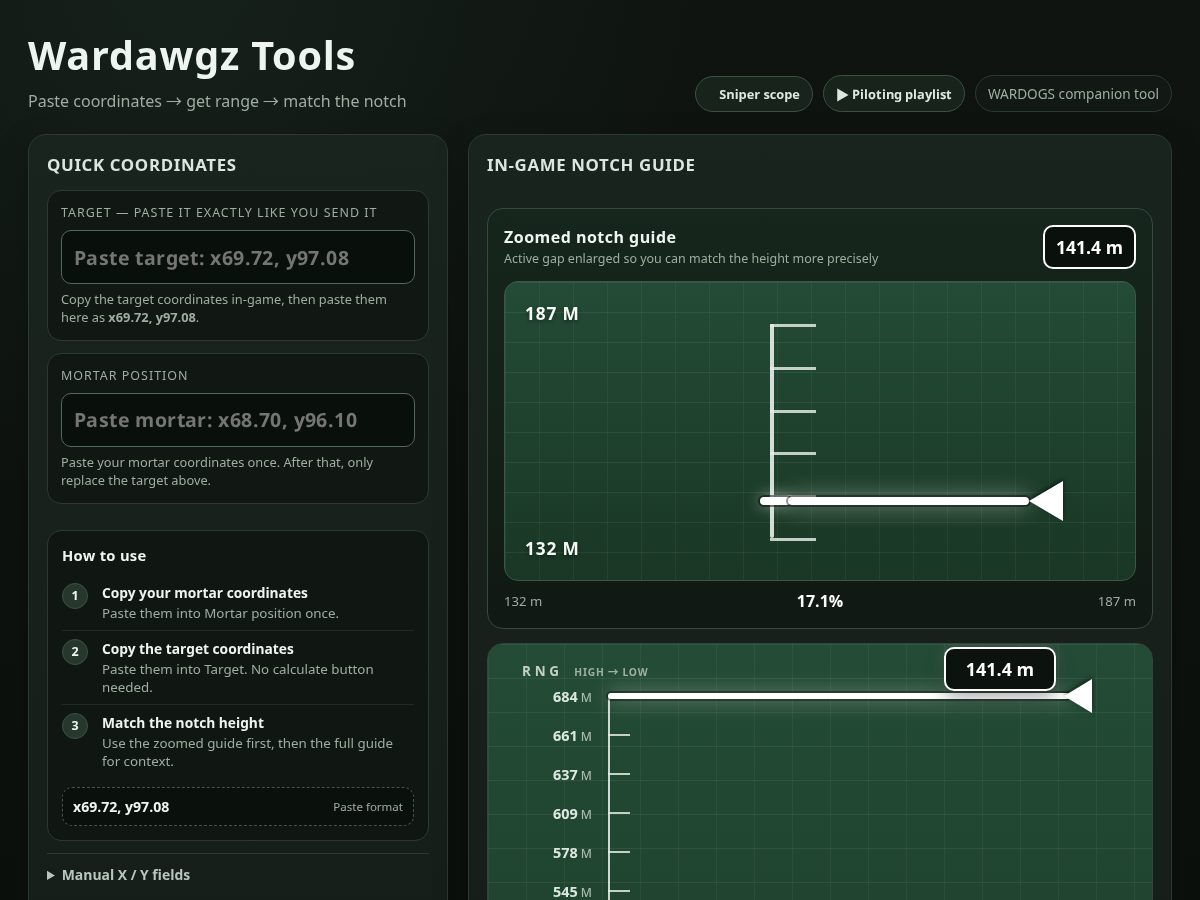
Task: Click the 17.1% value below zoomed guide
Action: (819, 601)
